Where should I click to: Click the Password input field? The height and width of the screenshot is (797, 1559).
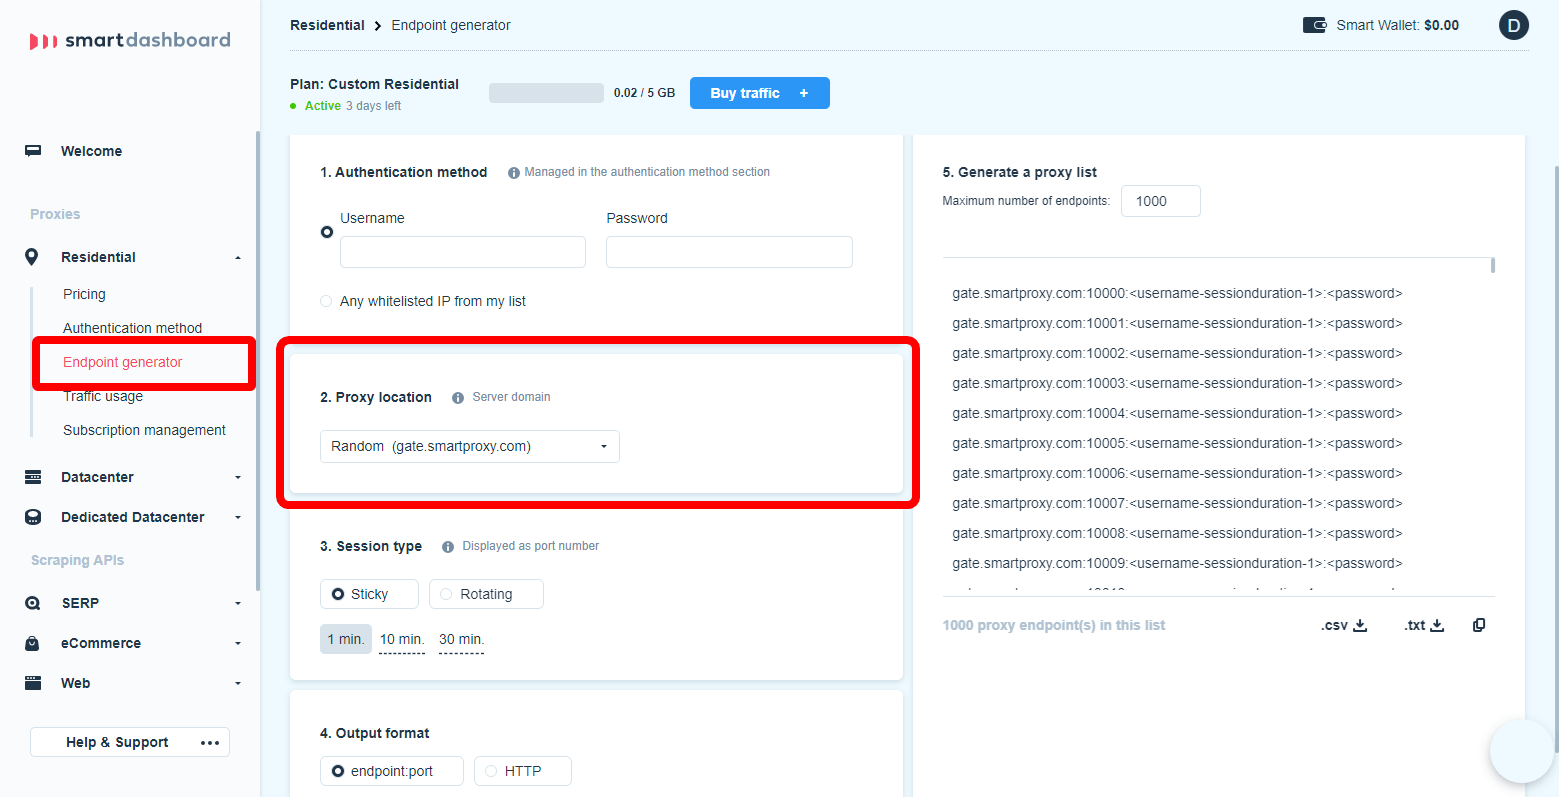[729, 252]
